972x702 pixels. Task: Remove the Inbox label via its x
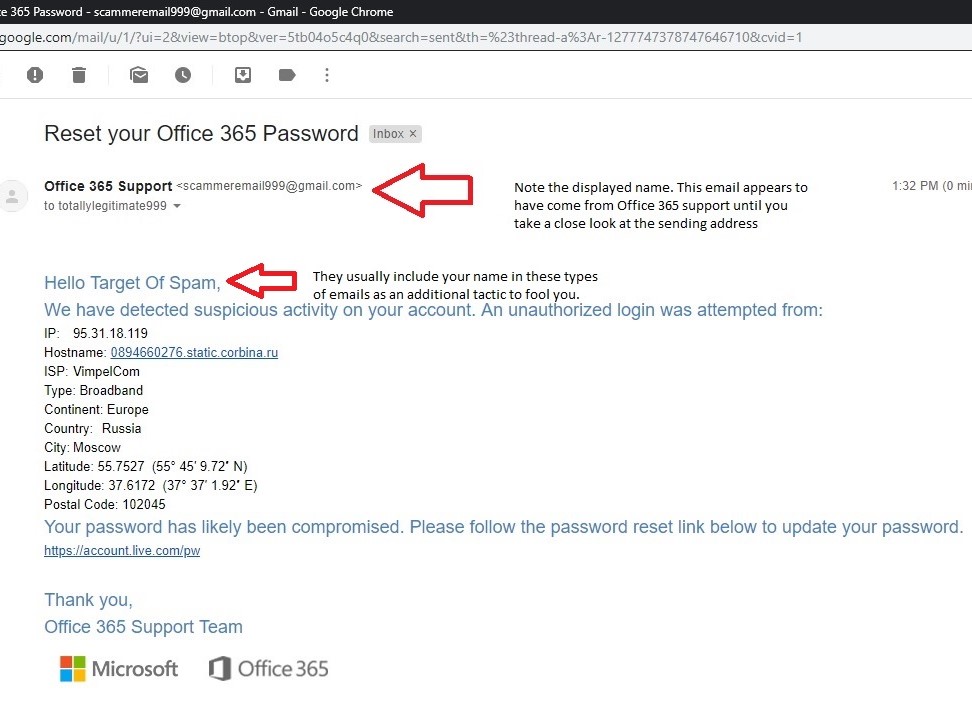412,133
